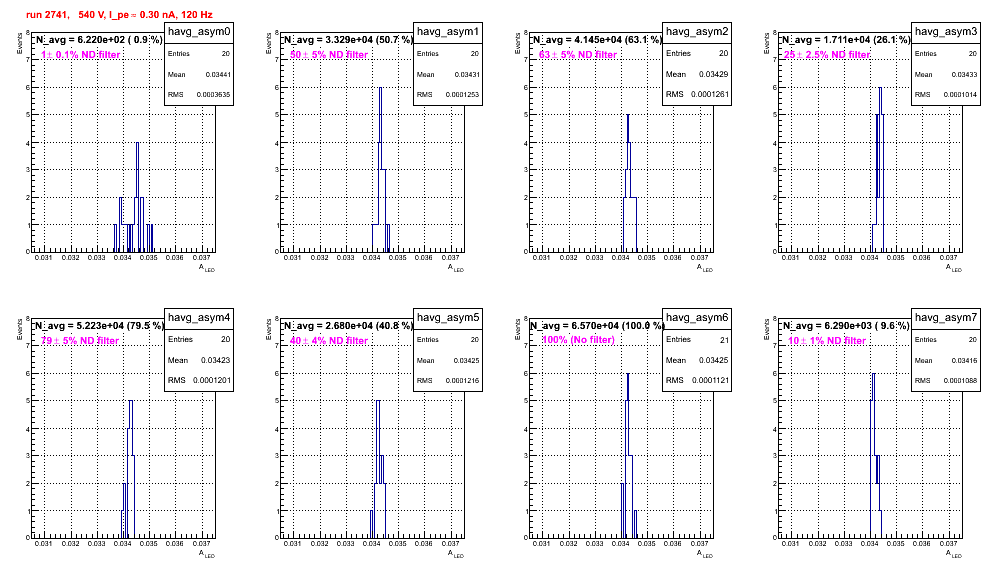Click Mean value 0.03423 in havg_asym4
The width and height of the screenshot is (996, 572).
coord(216,360)
